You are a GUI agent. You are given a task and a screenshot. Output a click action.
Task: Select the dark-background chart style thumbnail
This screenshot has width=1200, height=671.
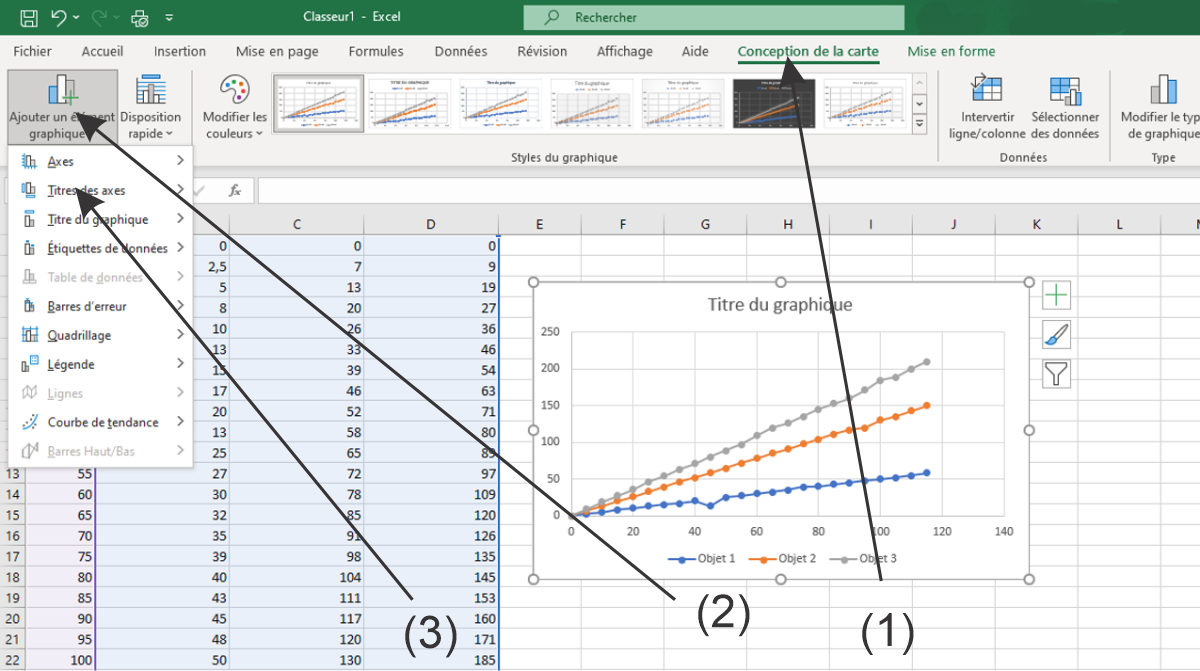[x=774, y=103]
